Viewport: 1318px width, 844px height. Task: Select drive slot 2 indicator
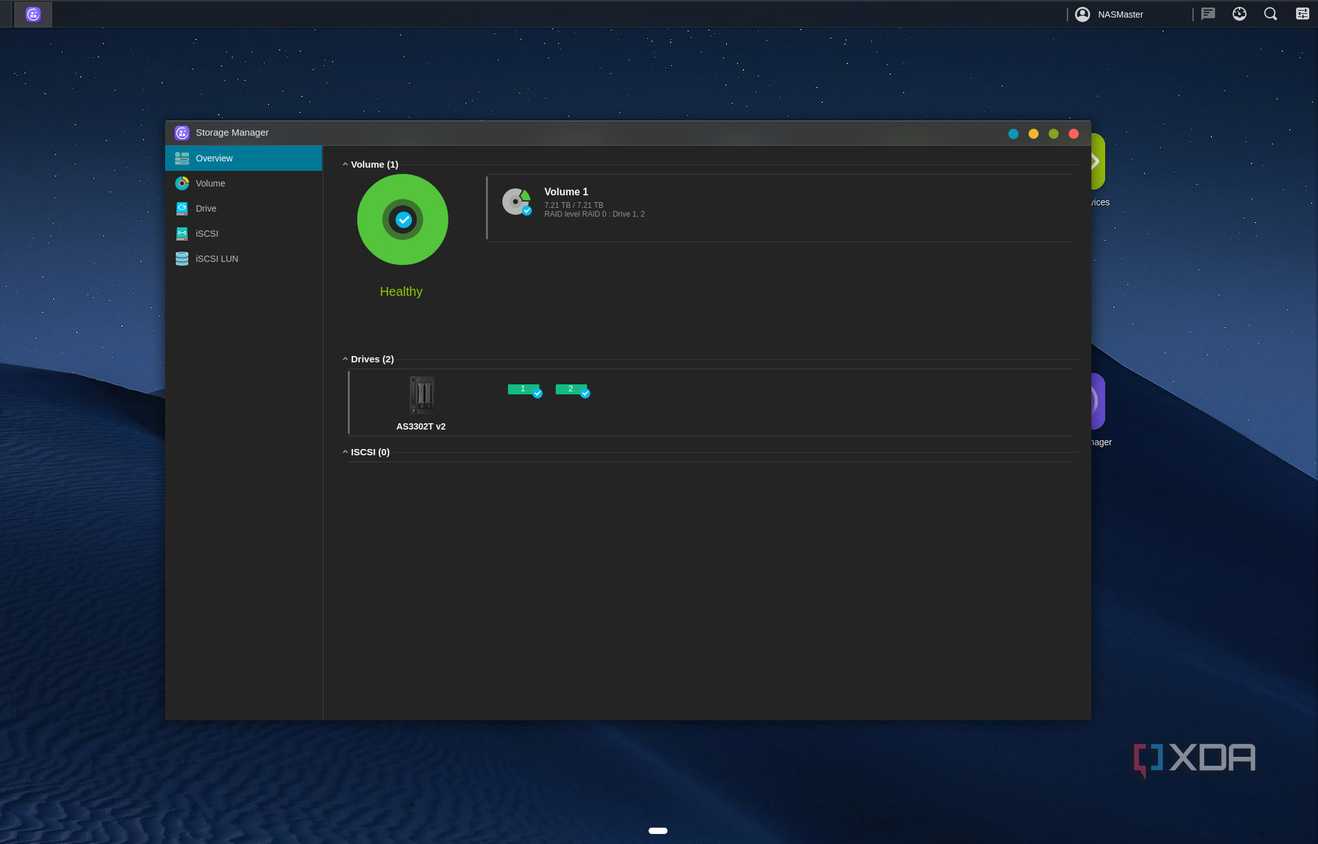(x=572, y=390)
